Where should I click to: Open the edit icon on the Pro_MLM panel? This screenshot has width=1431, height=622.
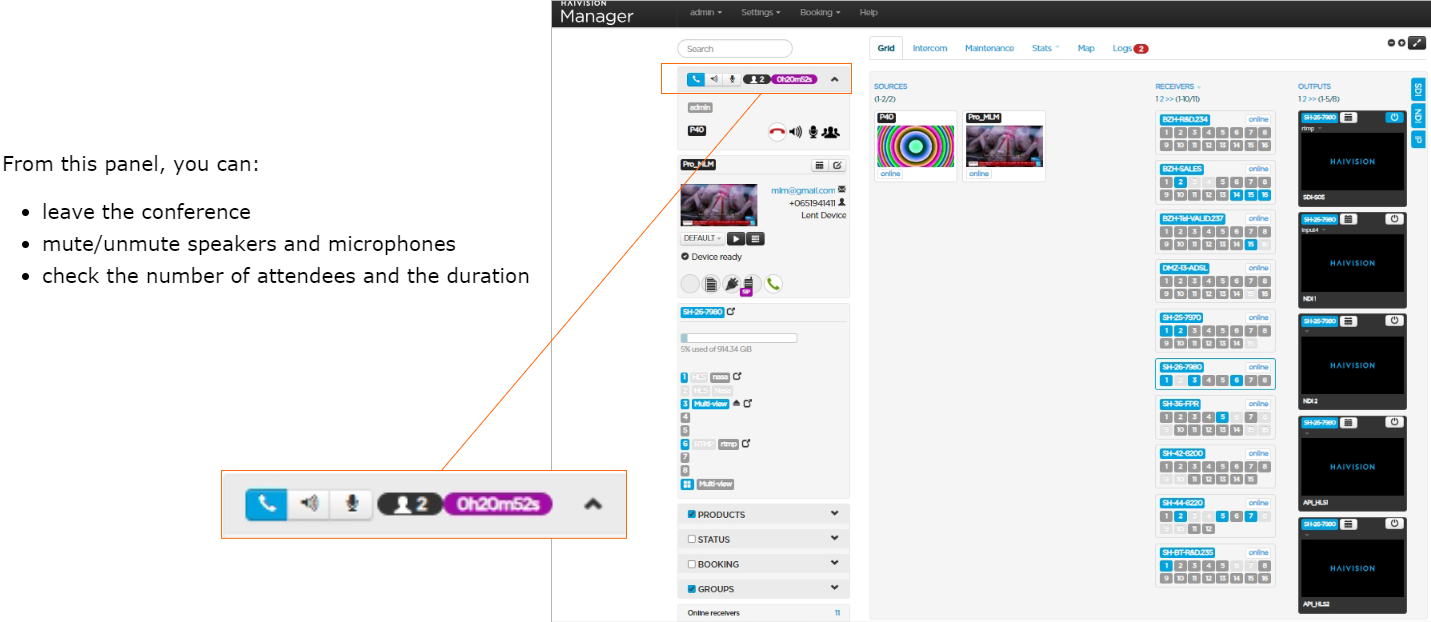click(x=837, y=165)
